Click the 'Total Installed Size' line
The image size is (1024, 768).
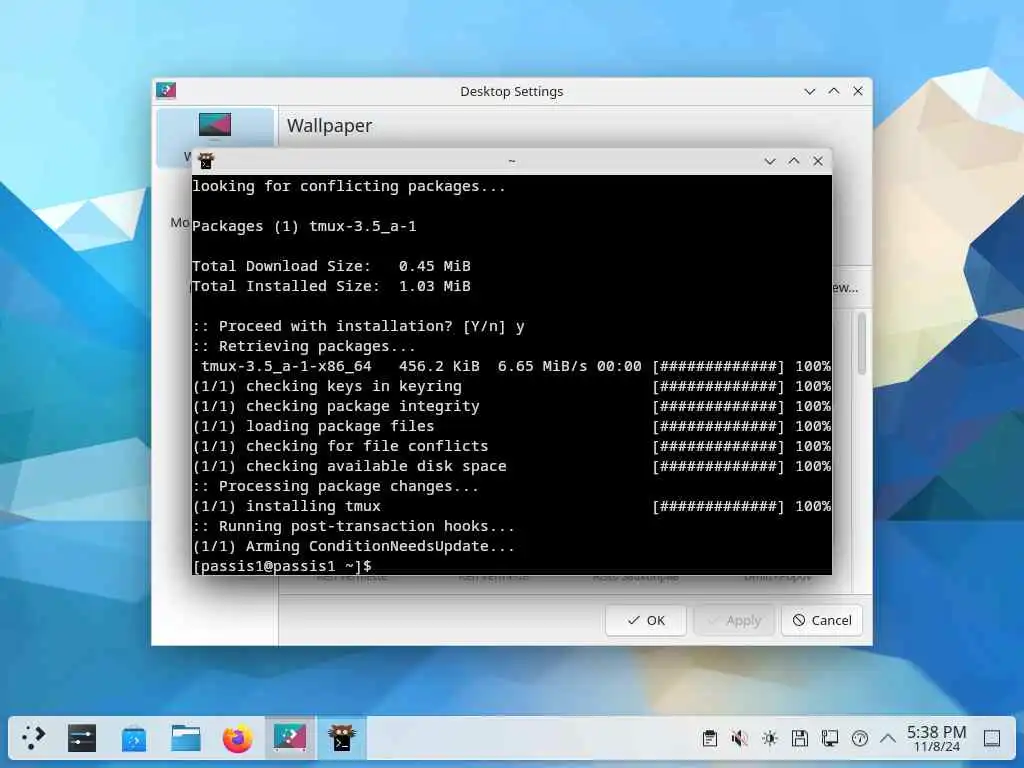coord(331,286)
